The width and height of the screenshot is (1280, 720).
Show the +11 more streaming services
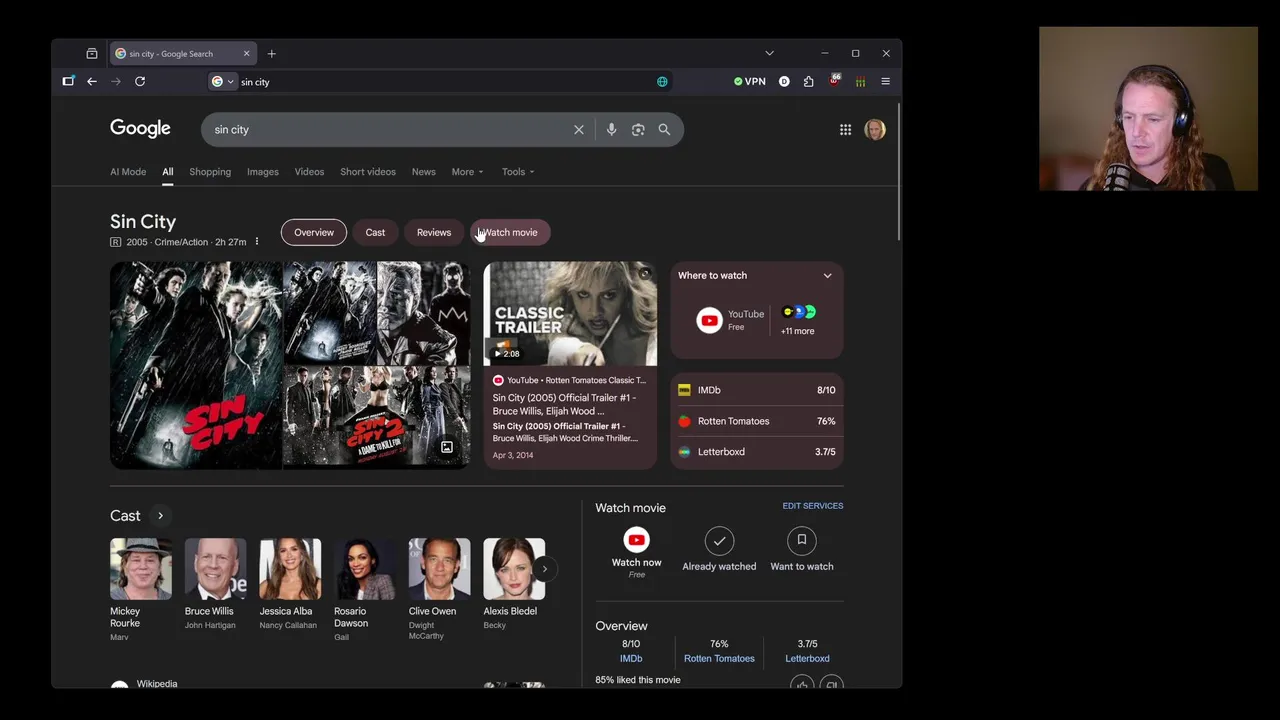pyautogui.click(x=798, y=320)
